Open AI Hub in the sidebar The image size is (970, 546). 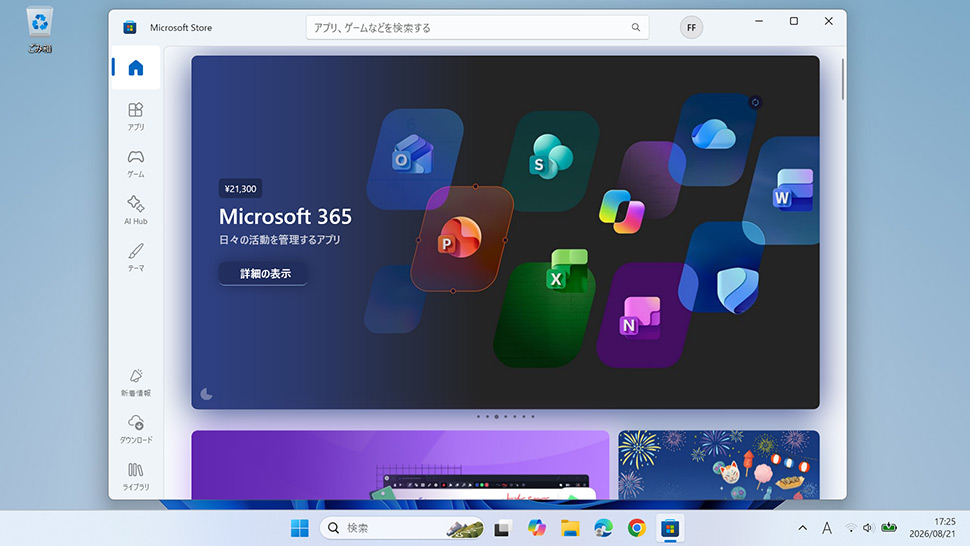[135, 210]
